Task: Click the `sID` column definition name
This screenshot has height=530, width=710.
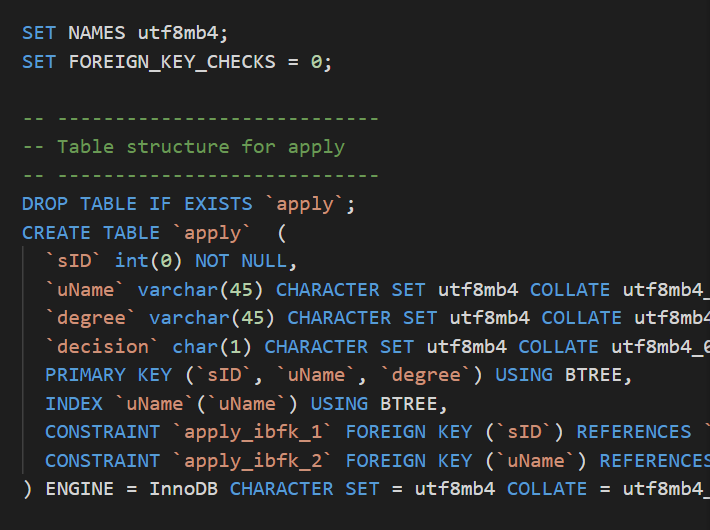Action: click(x=74, y=261)
